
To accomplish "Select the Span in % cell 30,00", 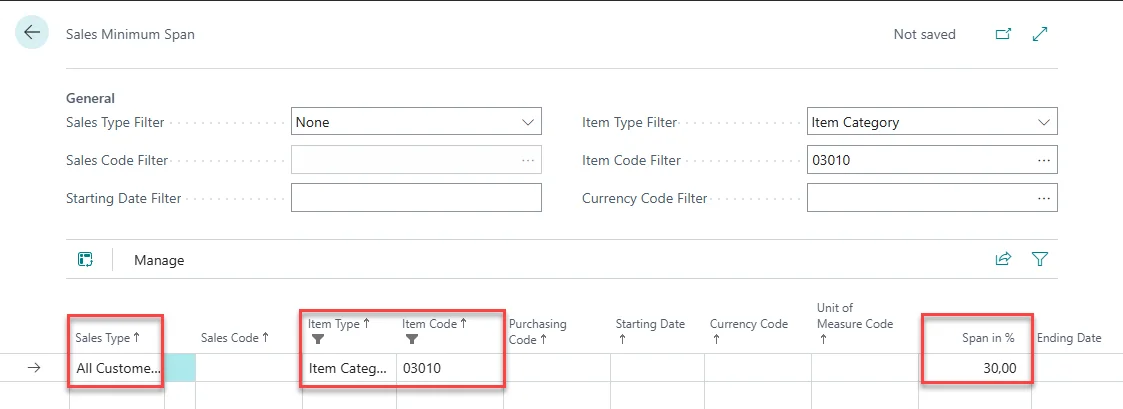I will tap(975, 368).
